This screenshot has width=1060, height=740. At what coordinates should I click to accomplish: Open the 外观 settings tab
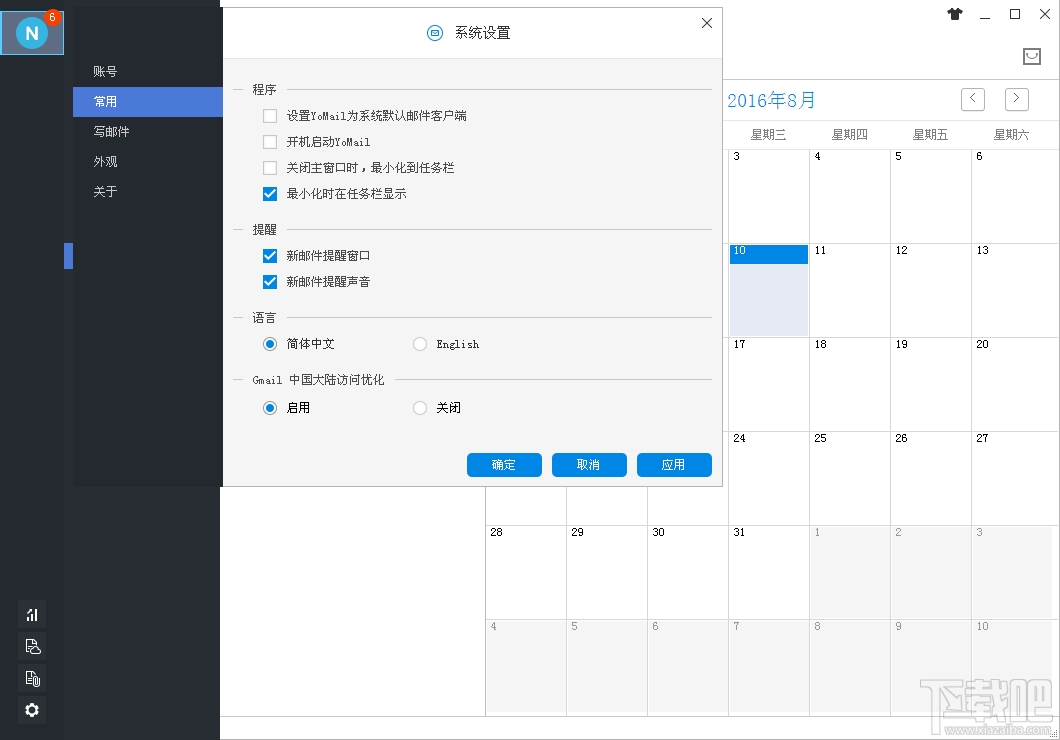(148, 162)
